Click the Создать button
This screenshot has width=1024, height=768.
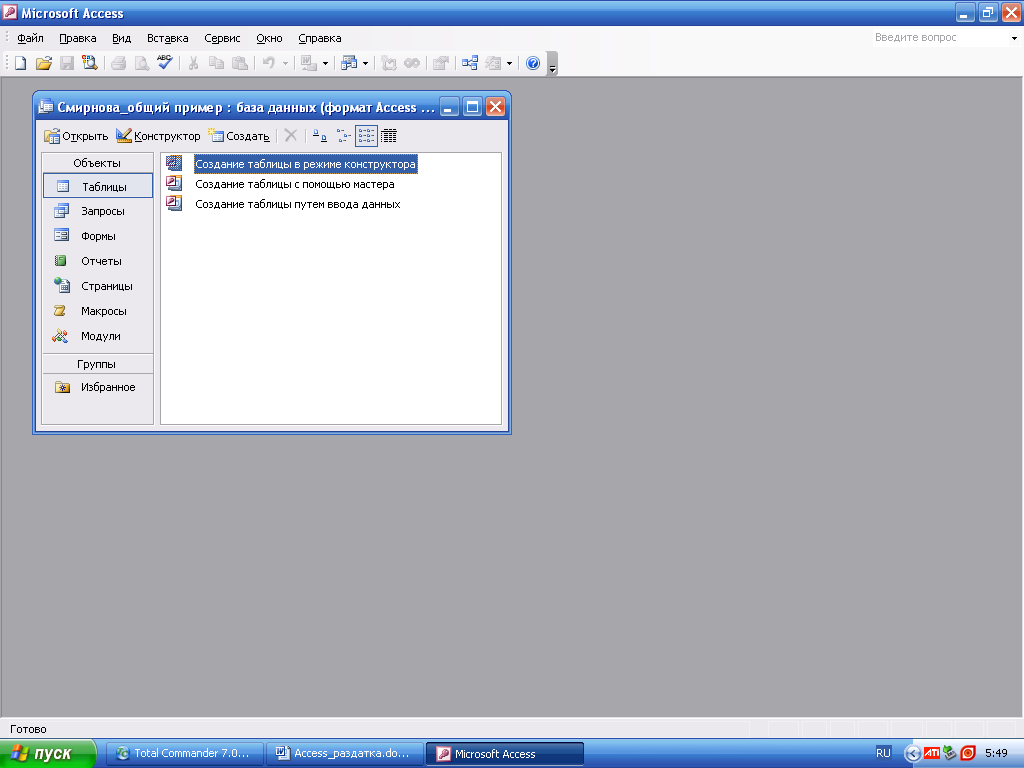238,136
